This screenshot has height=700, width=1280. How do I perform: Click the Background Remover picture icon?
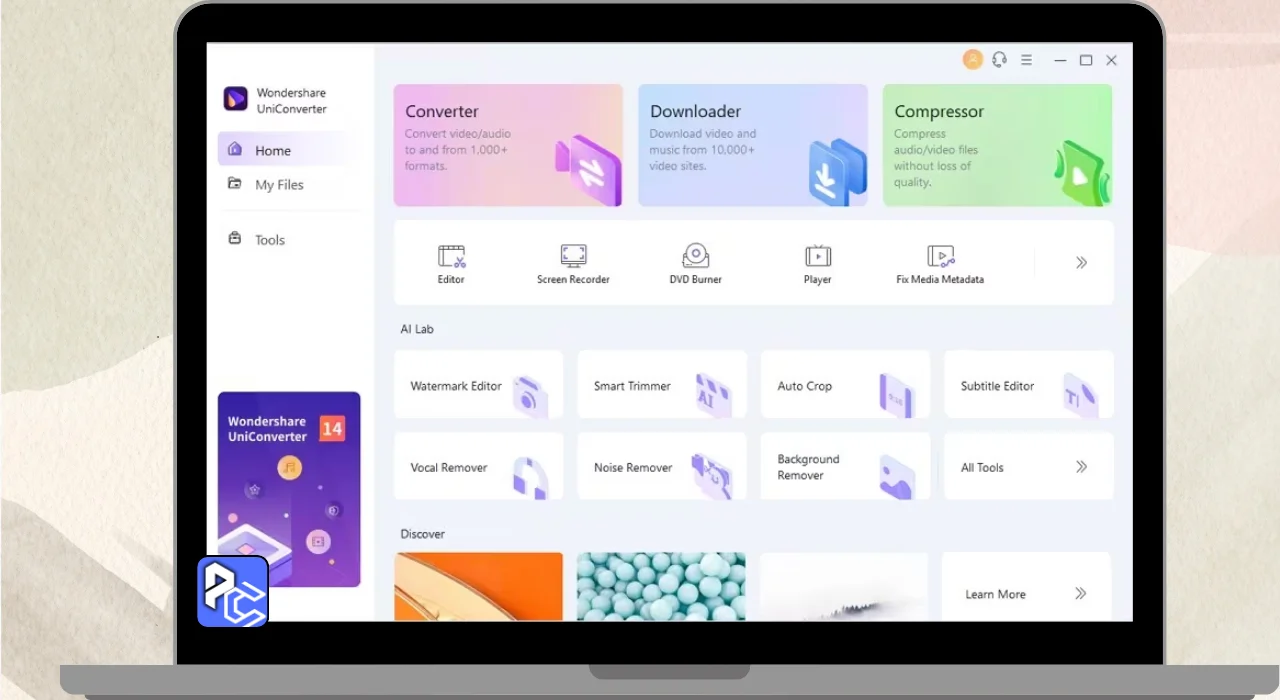pyautogui.click(x=897, y=478)
